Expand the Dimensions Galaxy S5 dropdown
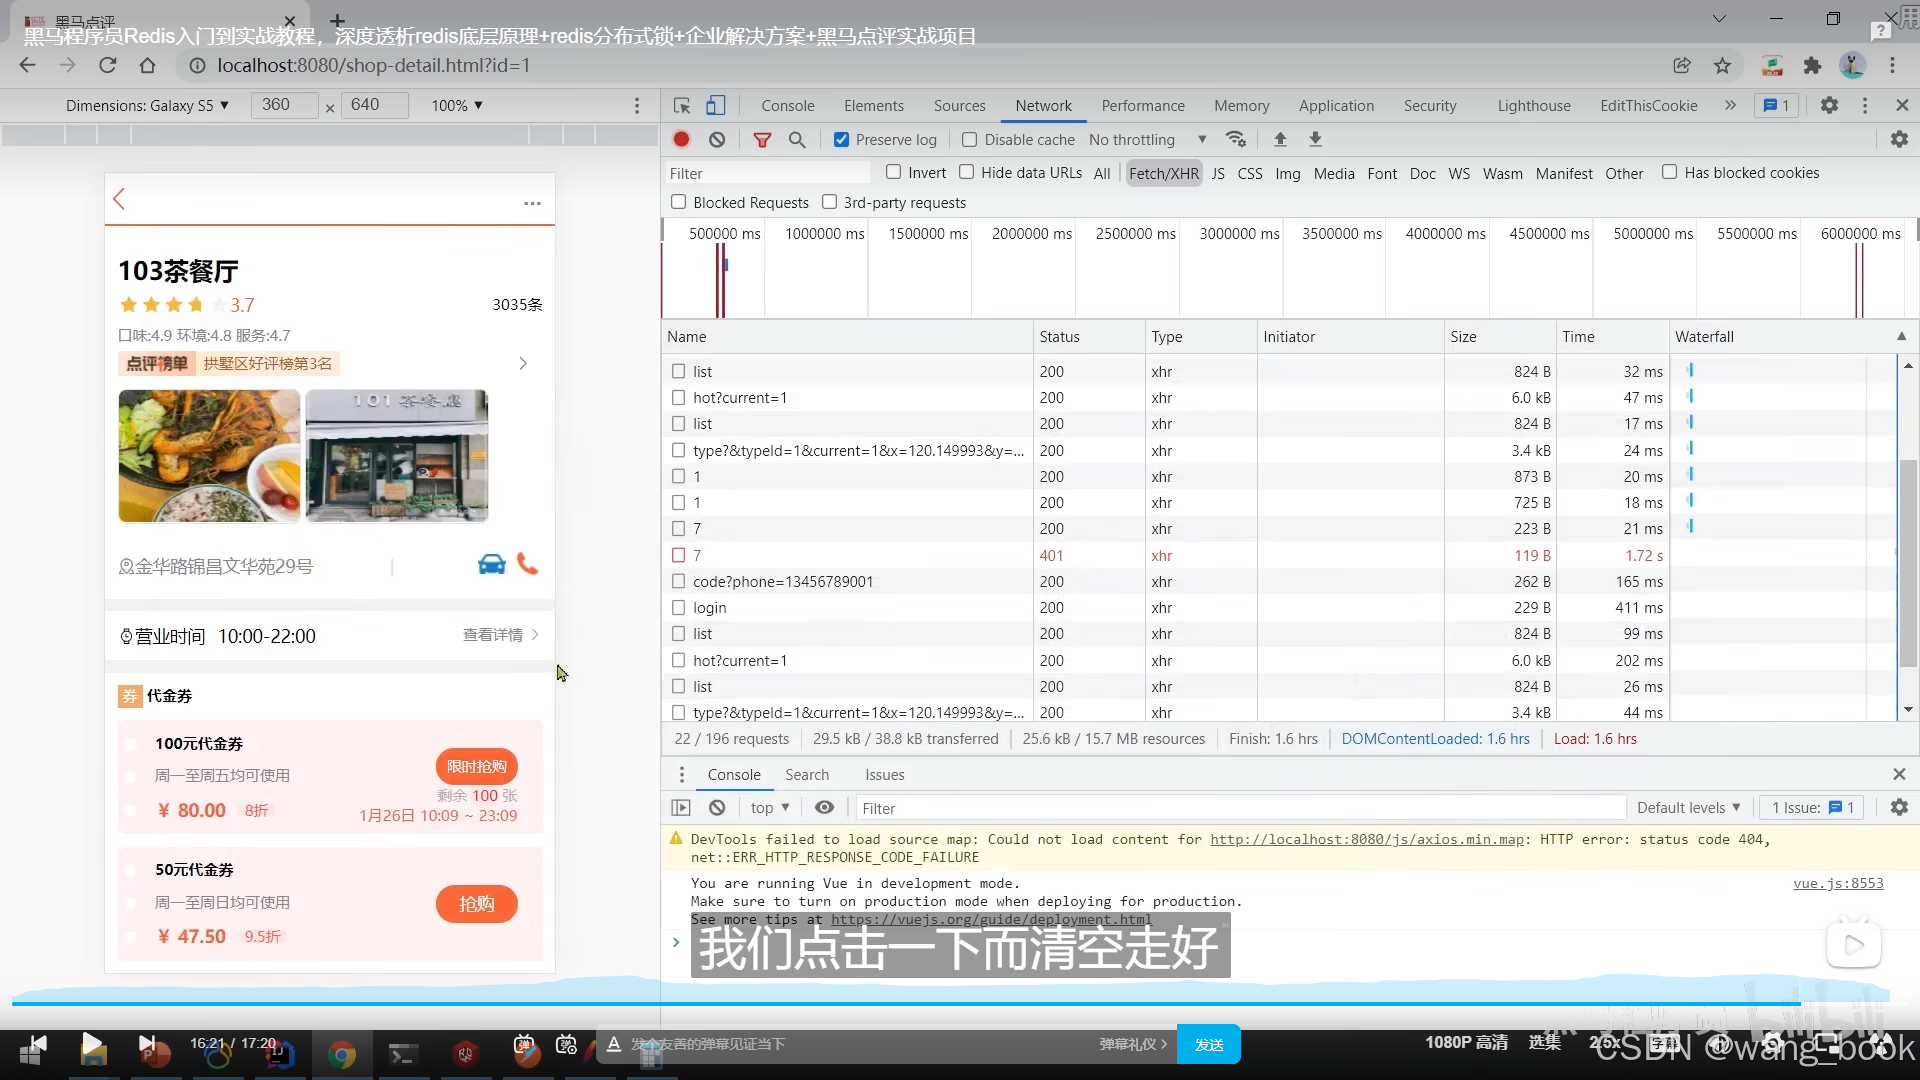 click(147, 105)
